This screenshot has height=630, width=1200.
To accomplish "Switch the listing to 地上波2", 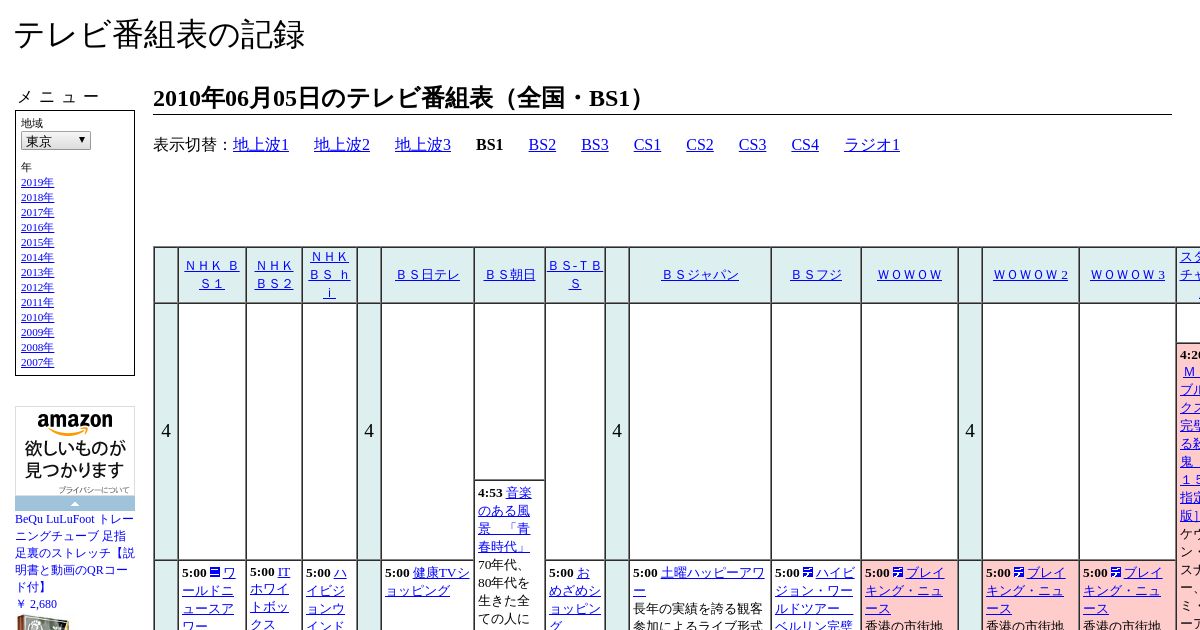I will [342, 145].
